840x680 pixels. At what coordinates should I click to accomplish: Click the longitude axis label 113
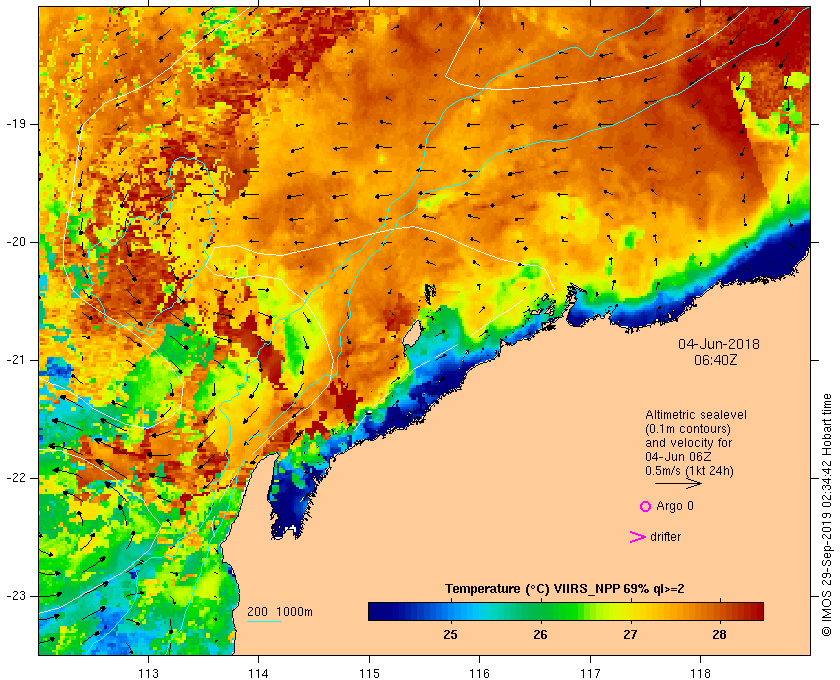click(x=148, y=674)
